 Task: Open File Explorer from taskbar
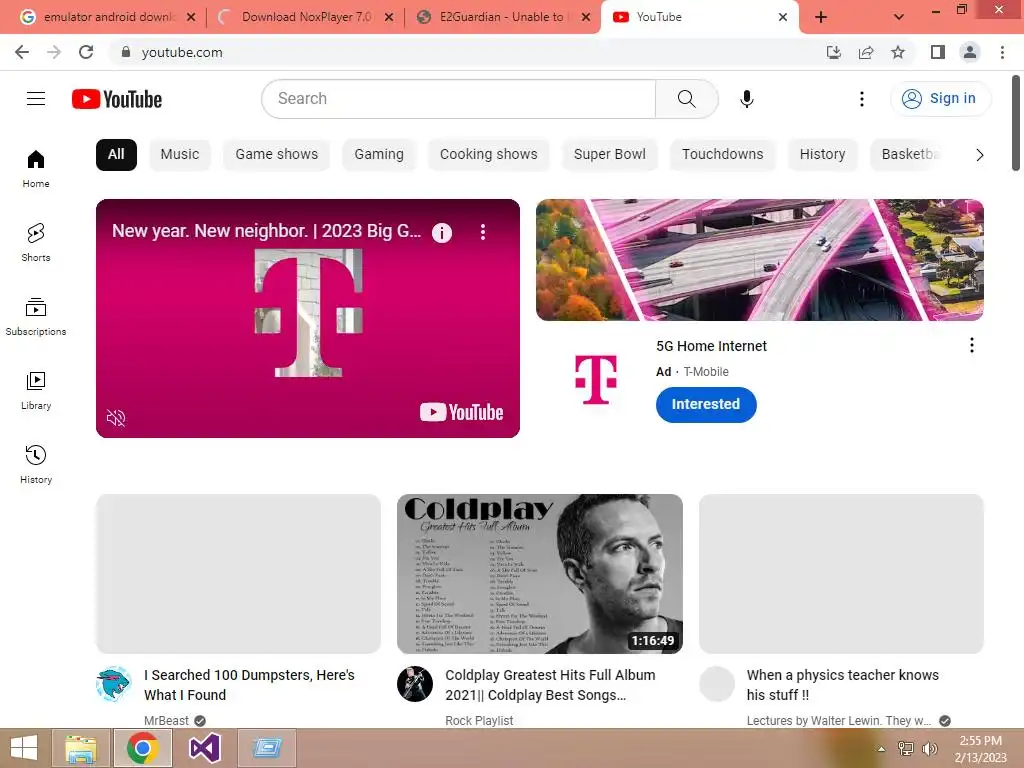pos(81,749)
